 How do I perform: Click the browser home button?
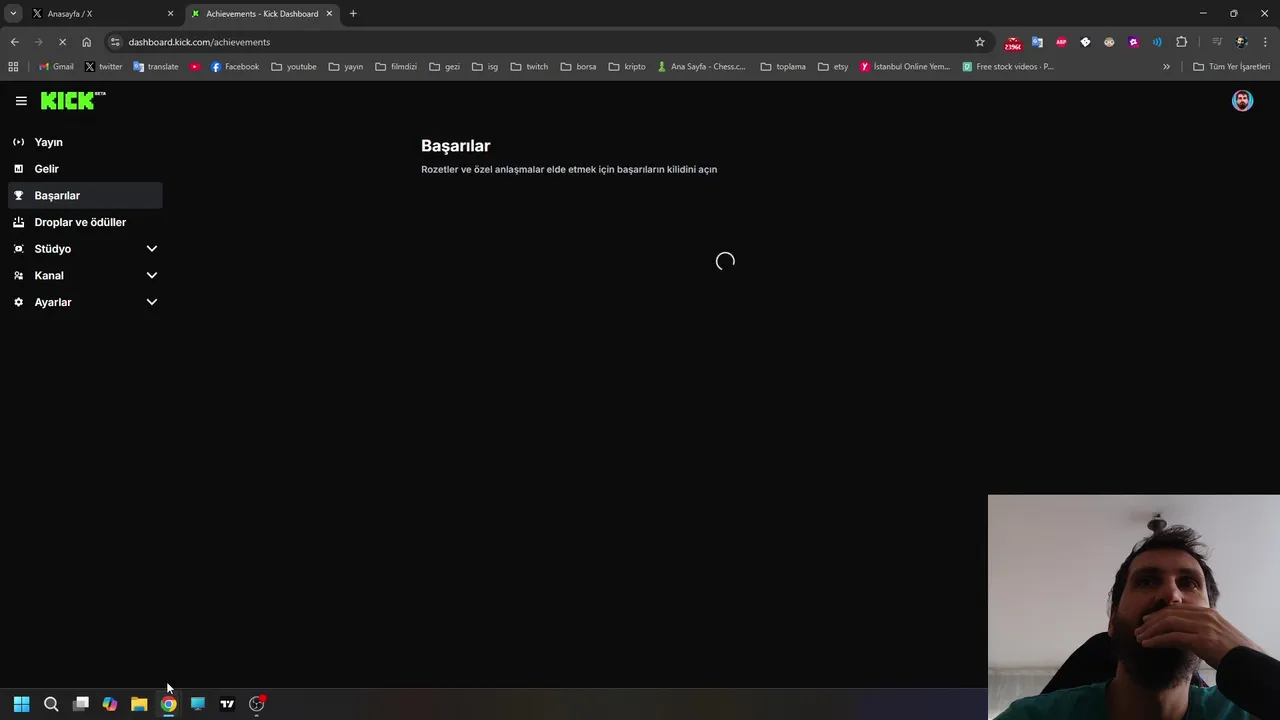point(87,42)
